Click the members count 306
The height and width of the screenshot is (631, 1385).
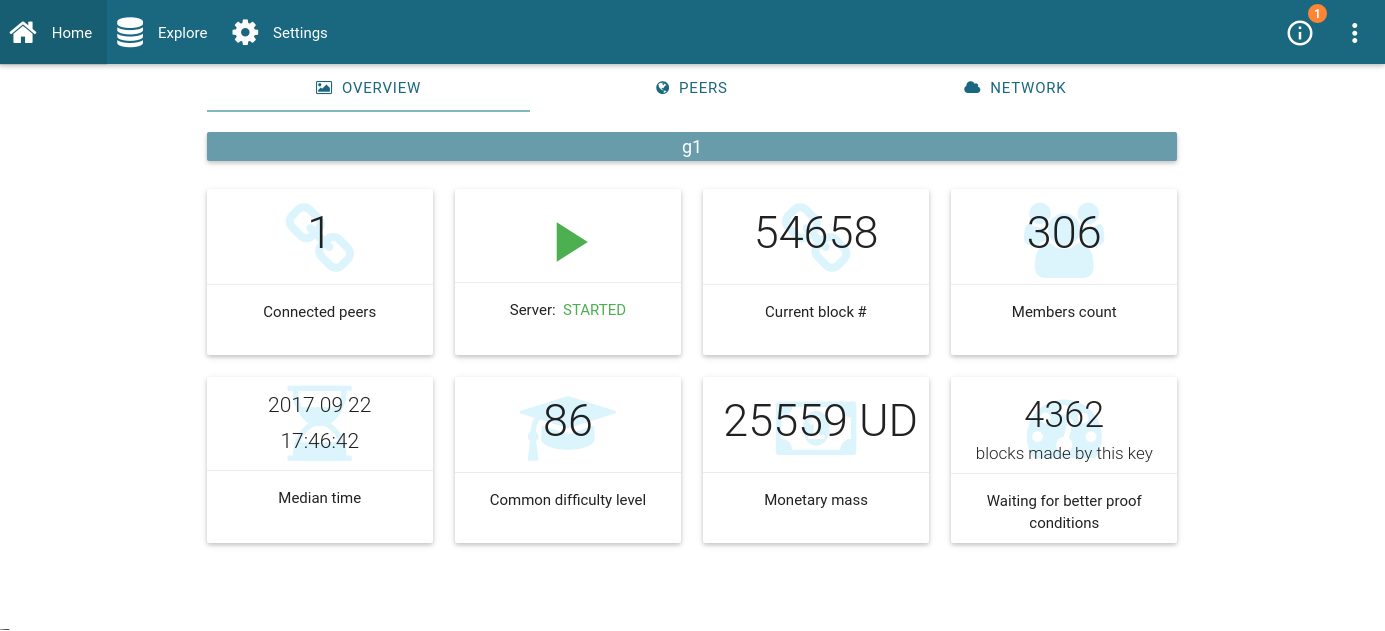click(x=1064, y=233)
